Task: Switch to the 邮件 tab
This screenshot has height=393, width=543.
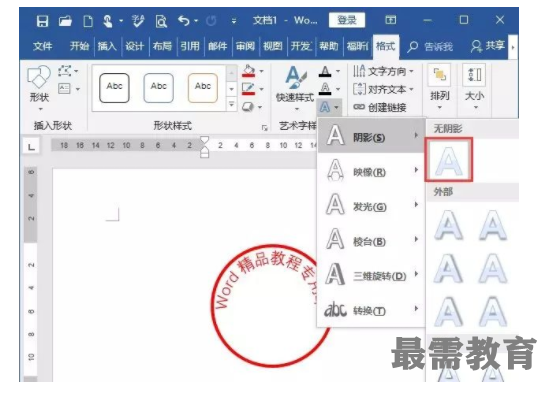Action: (x=217, y=46)
